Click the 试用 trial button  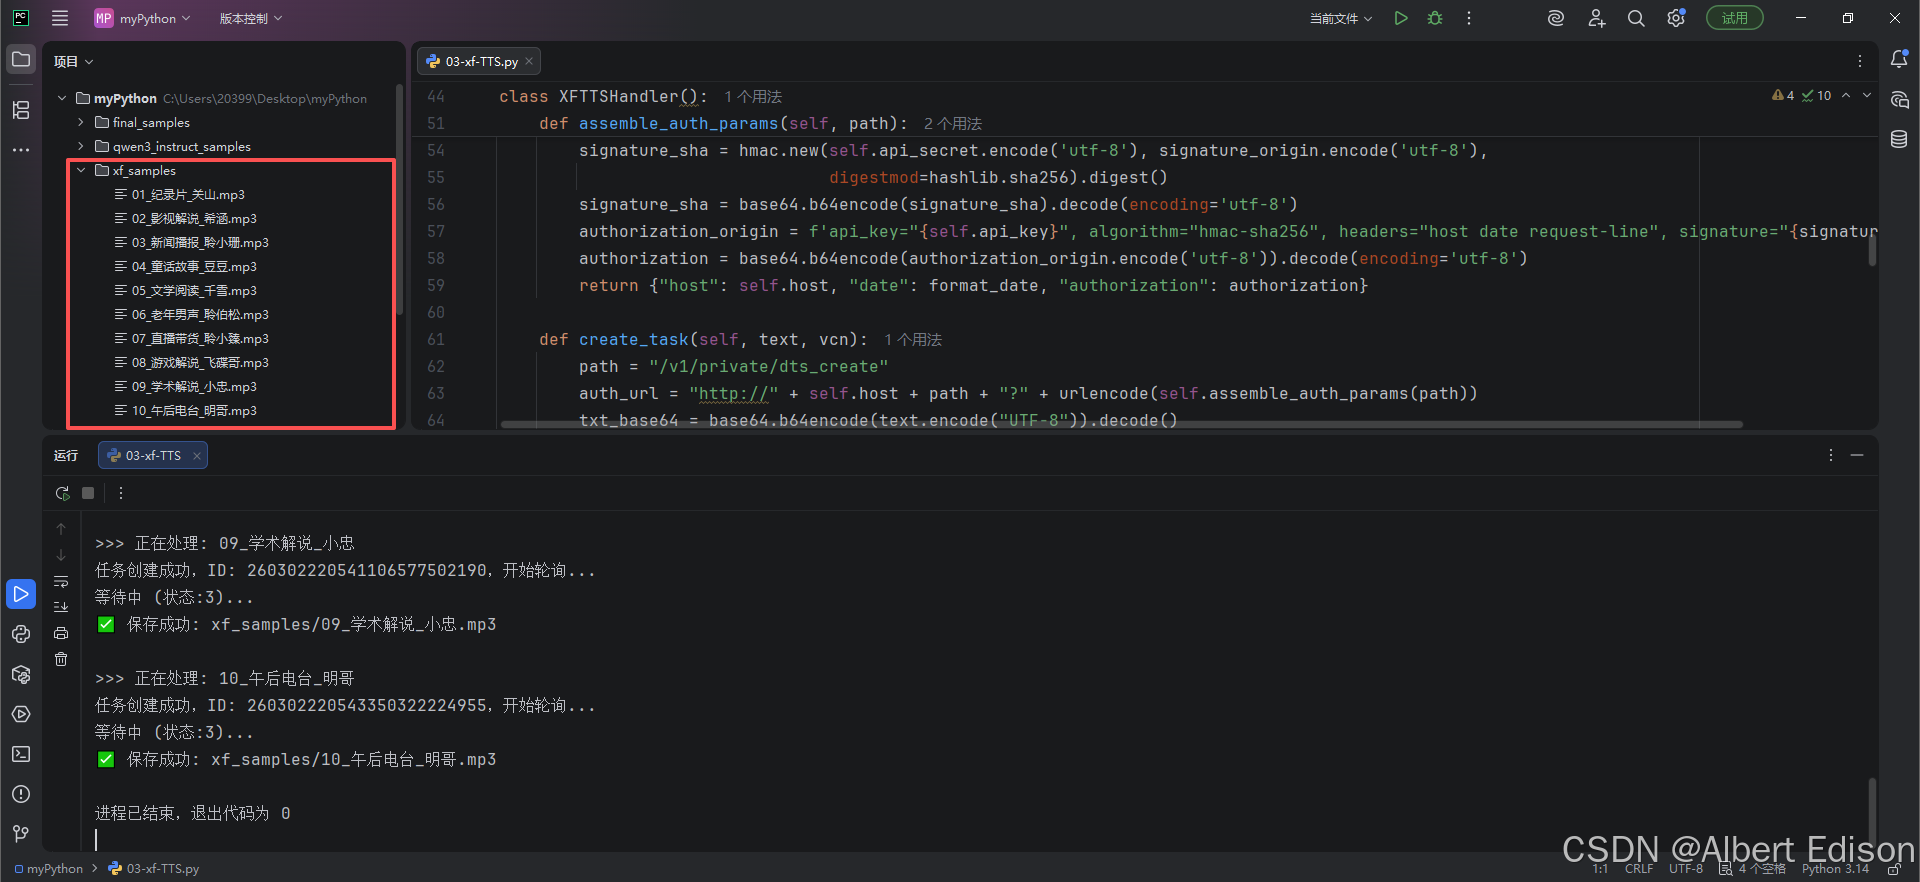(1735, 18)
